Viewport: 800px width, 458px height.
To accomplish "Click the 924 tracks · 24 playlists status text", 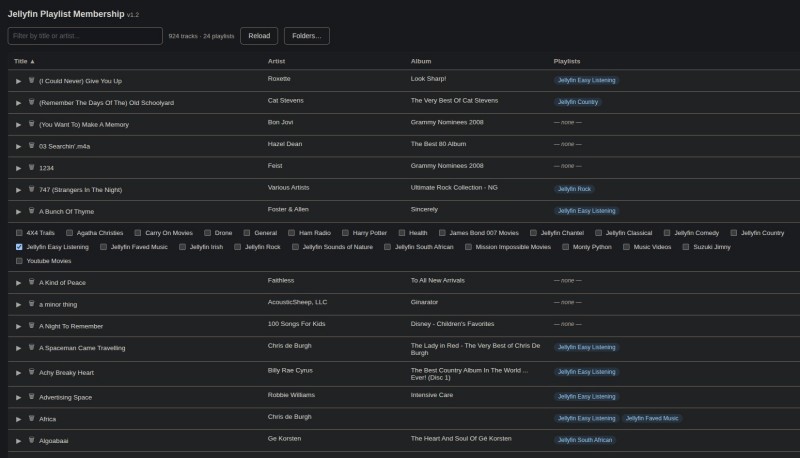I will 202,36.
